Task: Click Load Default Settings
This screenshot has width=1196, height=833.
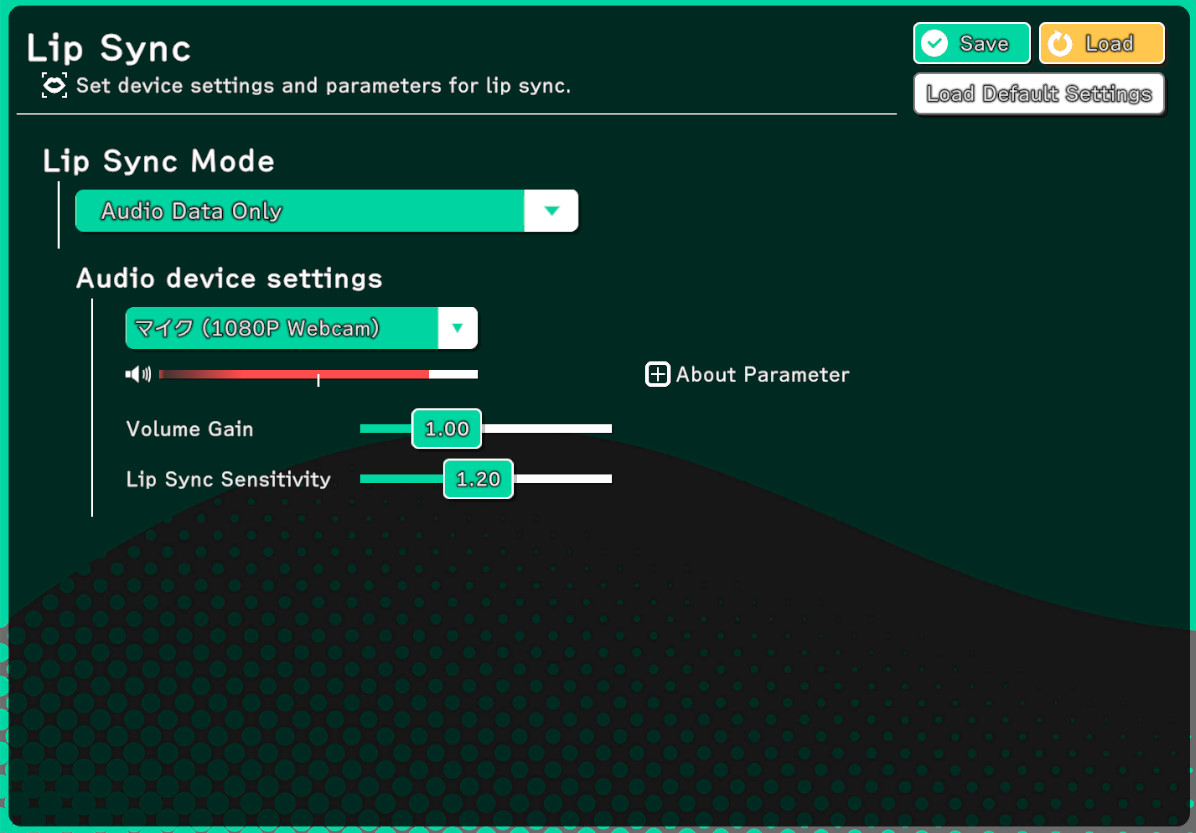Action: point(1039,94)
